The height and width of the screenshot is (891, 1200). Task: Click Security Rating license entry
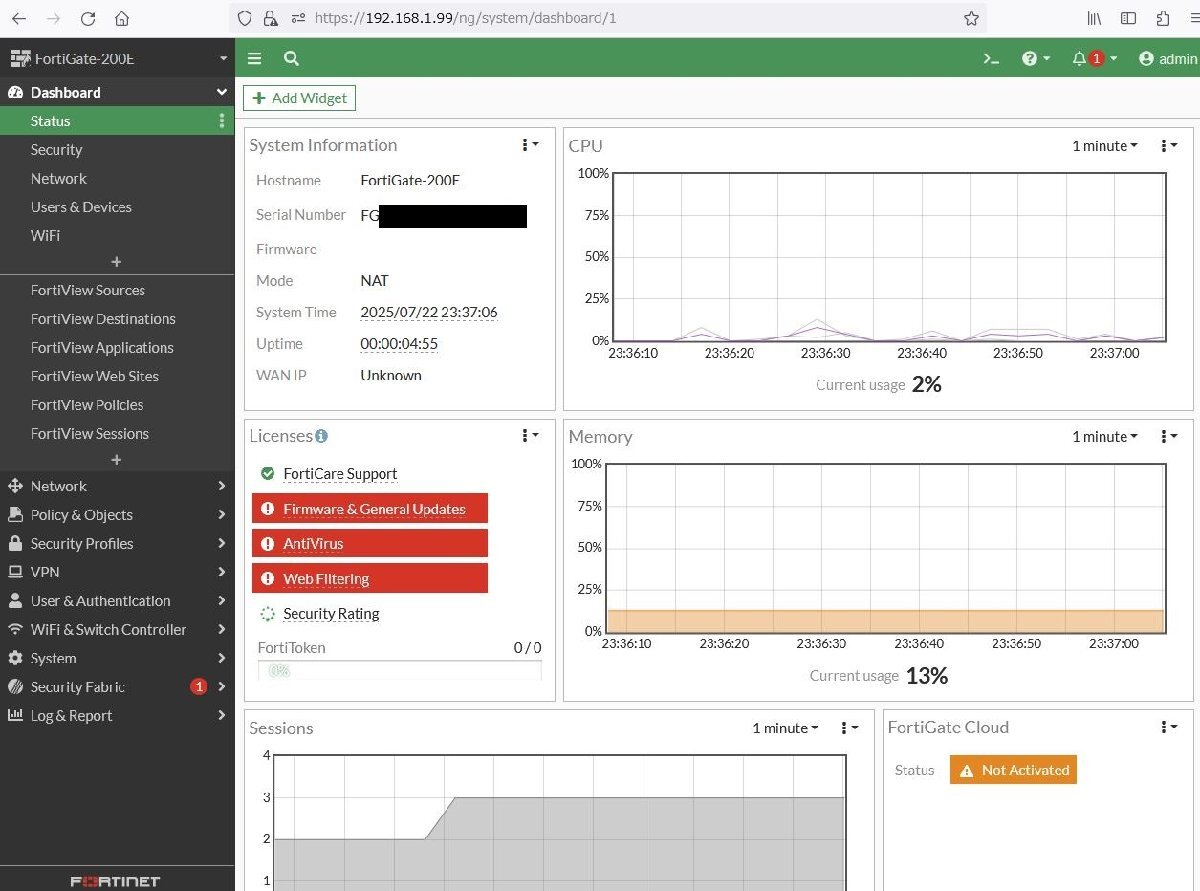click(x=331, y=613)
